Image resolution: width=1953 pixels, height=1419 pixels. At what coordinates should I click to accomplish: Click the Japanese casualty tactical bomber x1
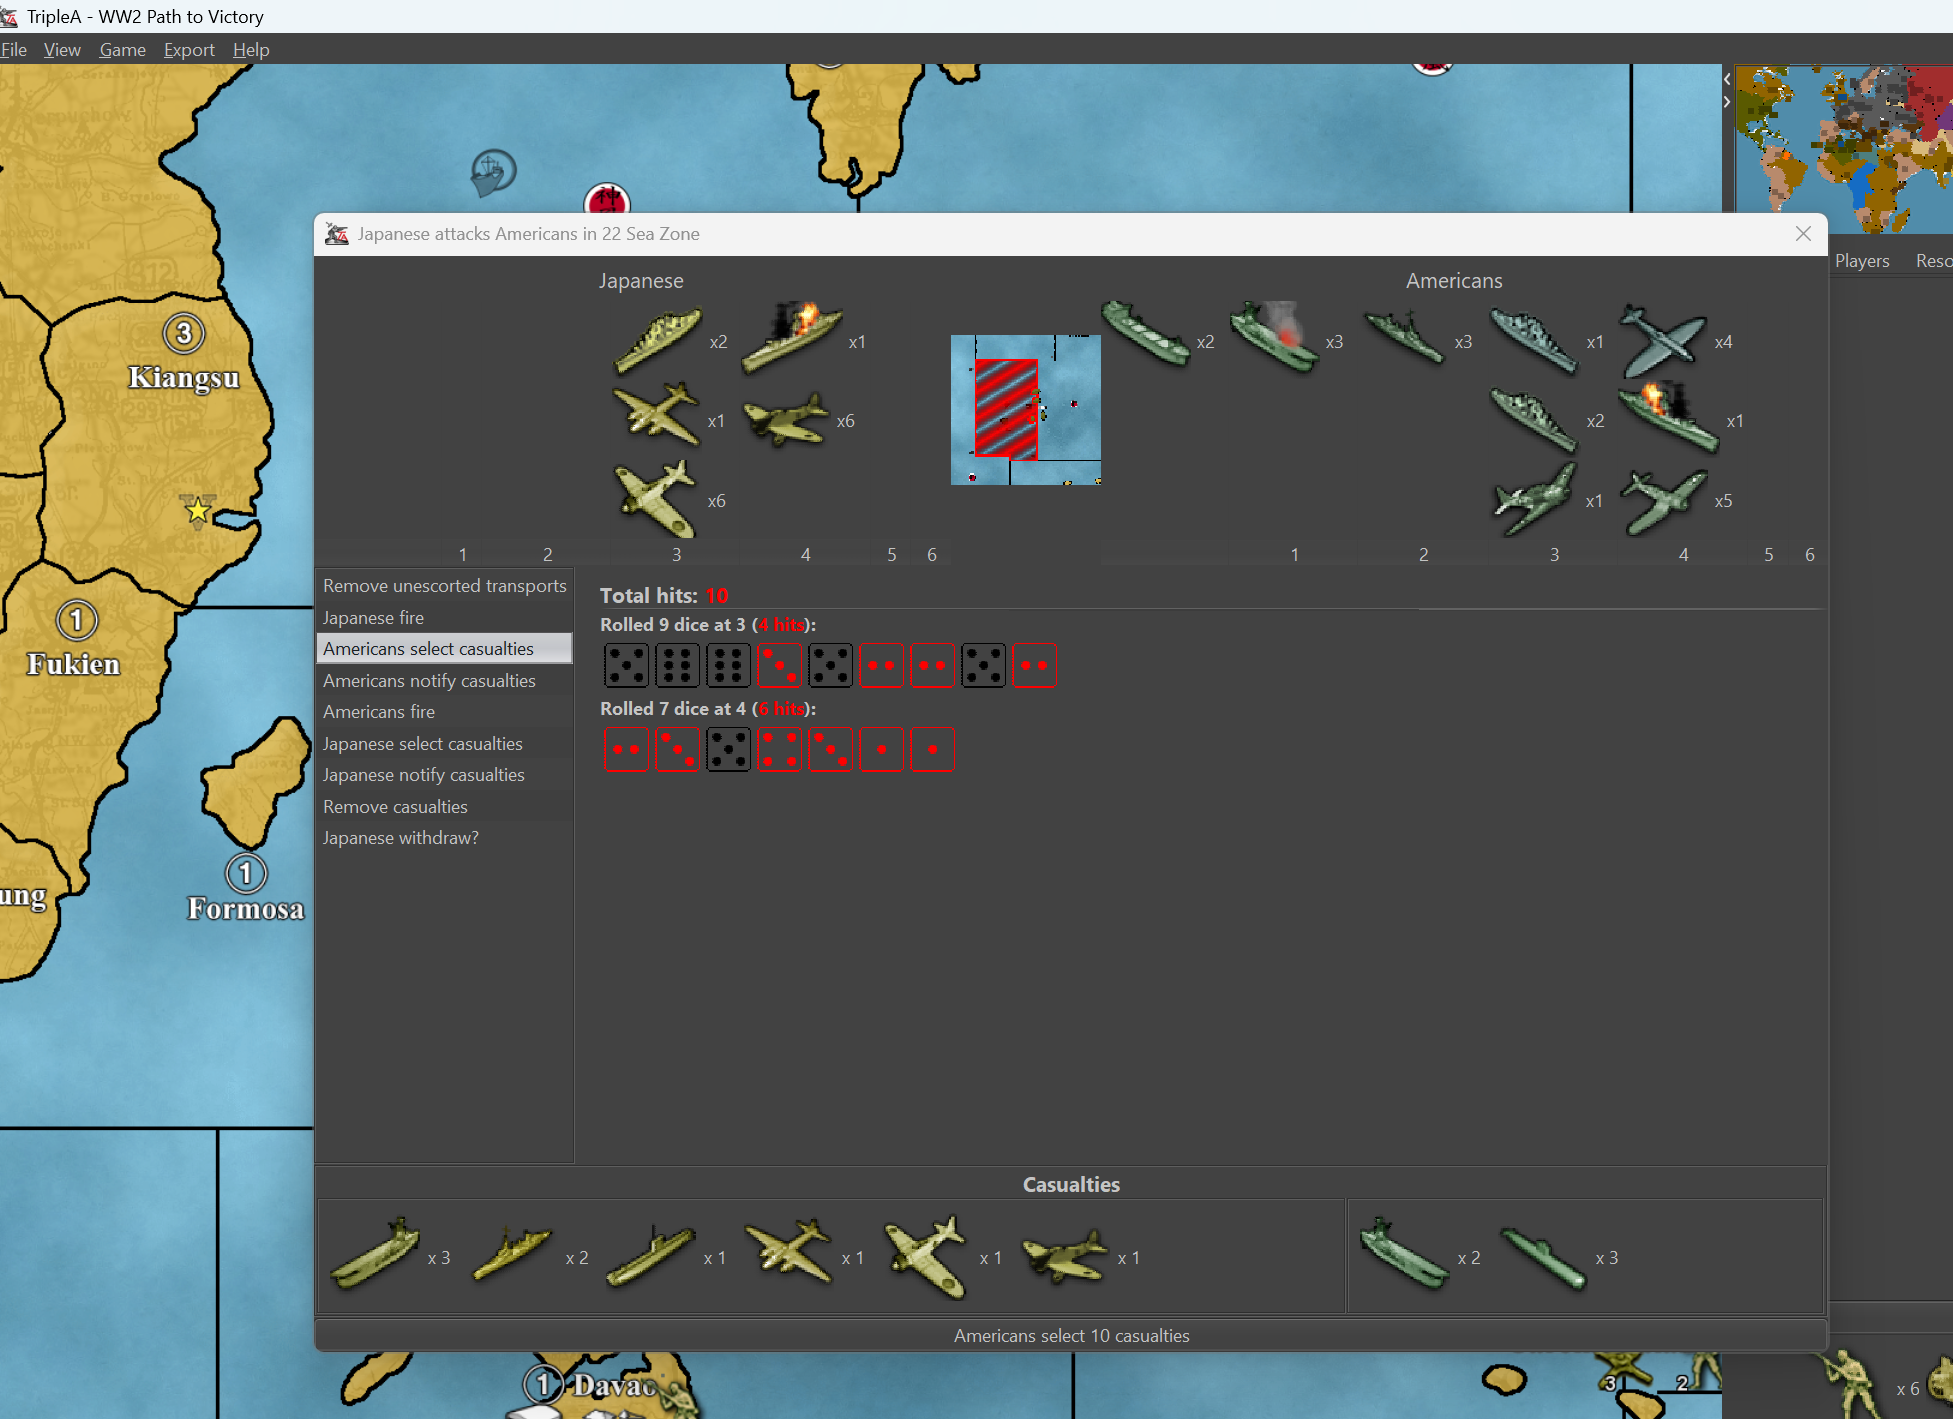(1066, 1256)
